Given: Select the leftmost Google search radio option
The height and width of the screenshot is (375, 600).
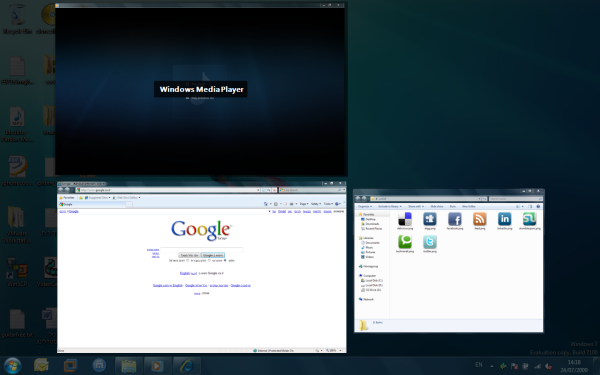Looking at the screenshot, I should click(188, 260).
